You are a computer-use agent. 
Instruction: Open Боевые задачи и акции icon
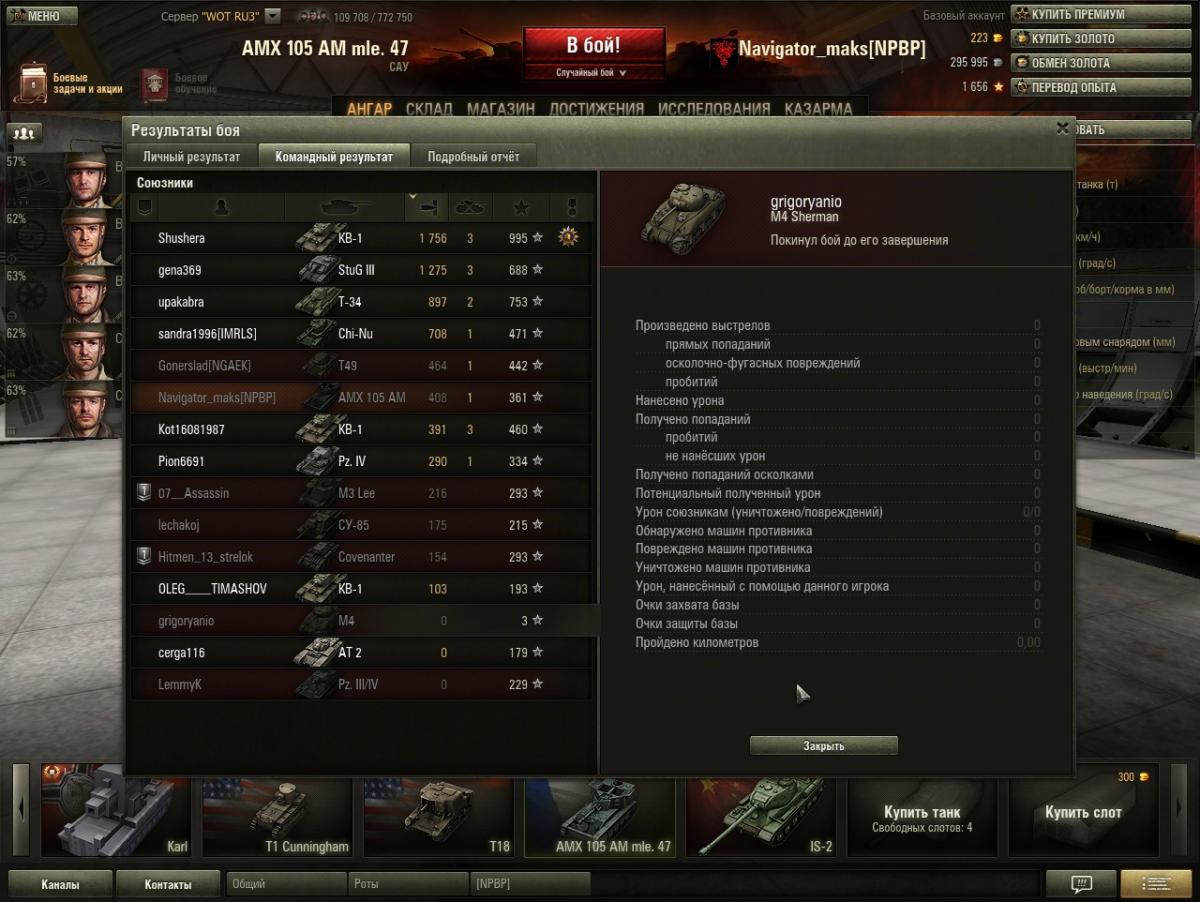point(34,83)
